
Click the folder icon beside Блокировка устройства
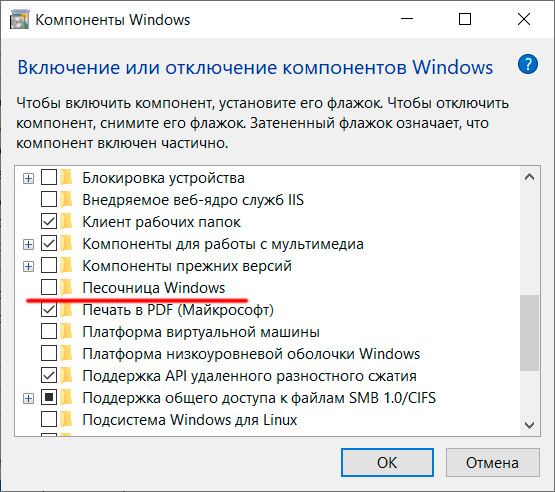pyautogui.click(x=66, y=177)
